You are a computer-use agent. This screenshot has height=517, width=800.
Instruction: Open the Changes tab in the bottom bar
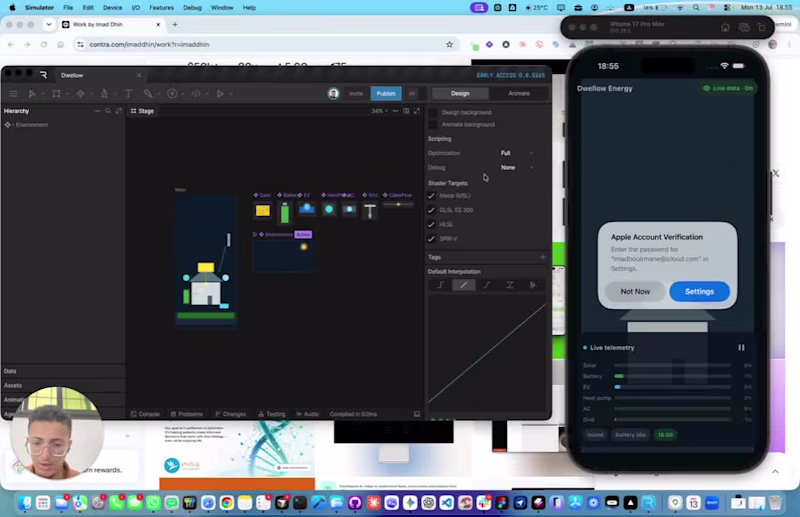tap(231, 414)
